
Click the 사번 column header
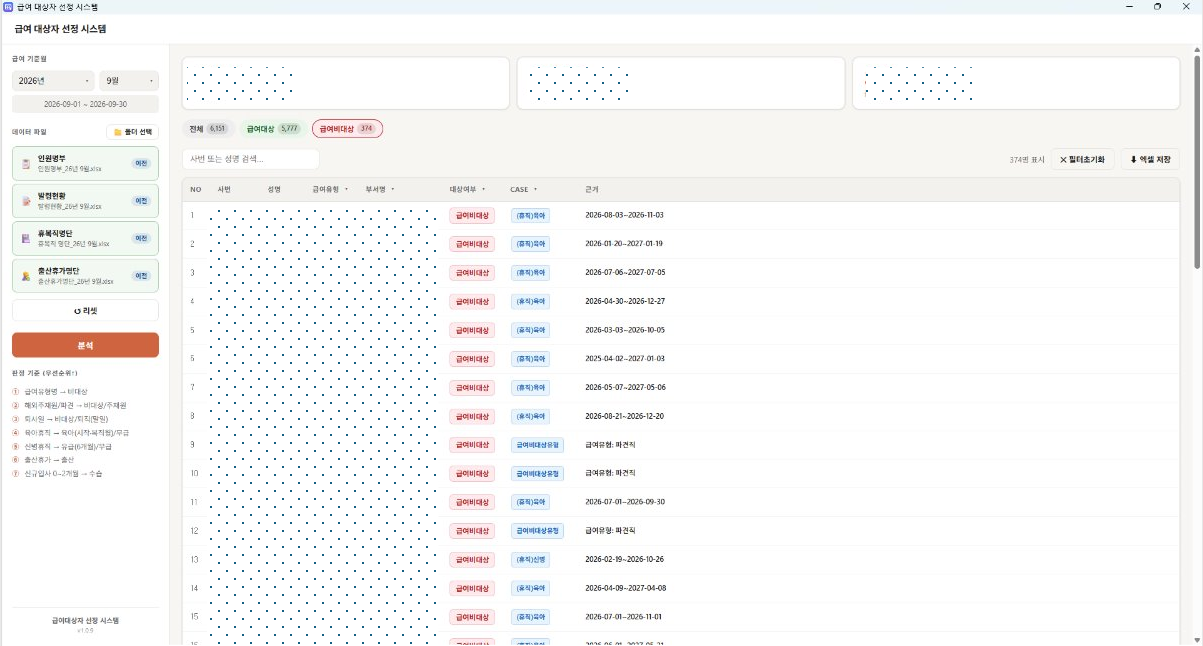coord(224,189)
